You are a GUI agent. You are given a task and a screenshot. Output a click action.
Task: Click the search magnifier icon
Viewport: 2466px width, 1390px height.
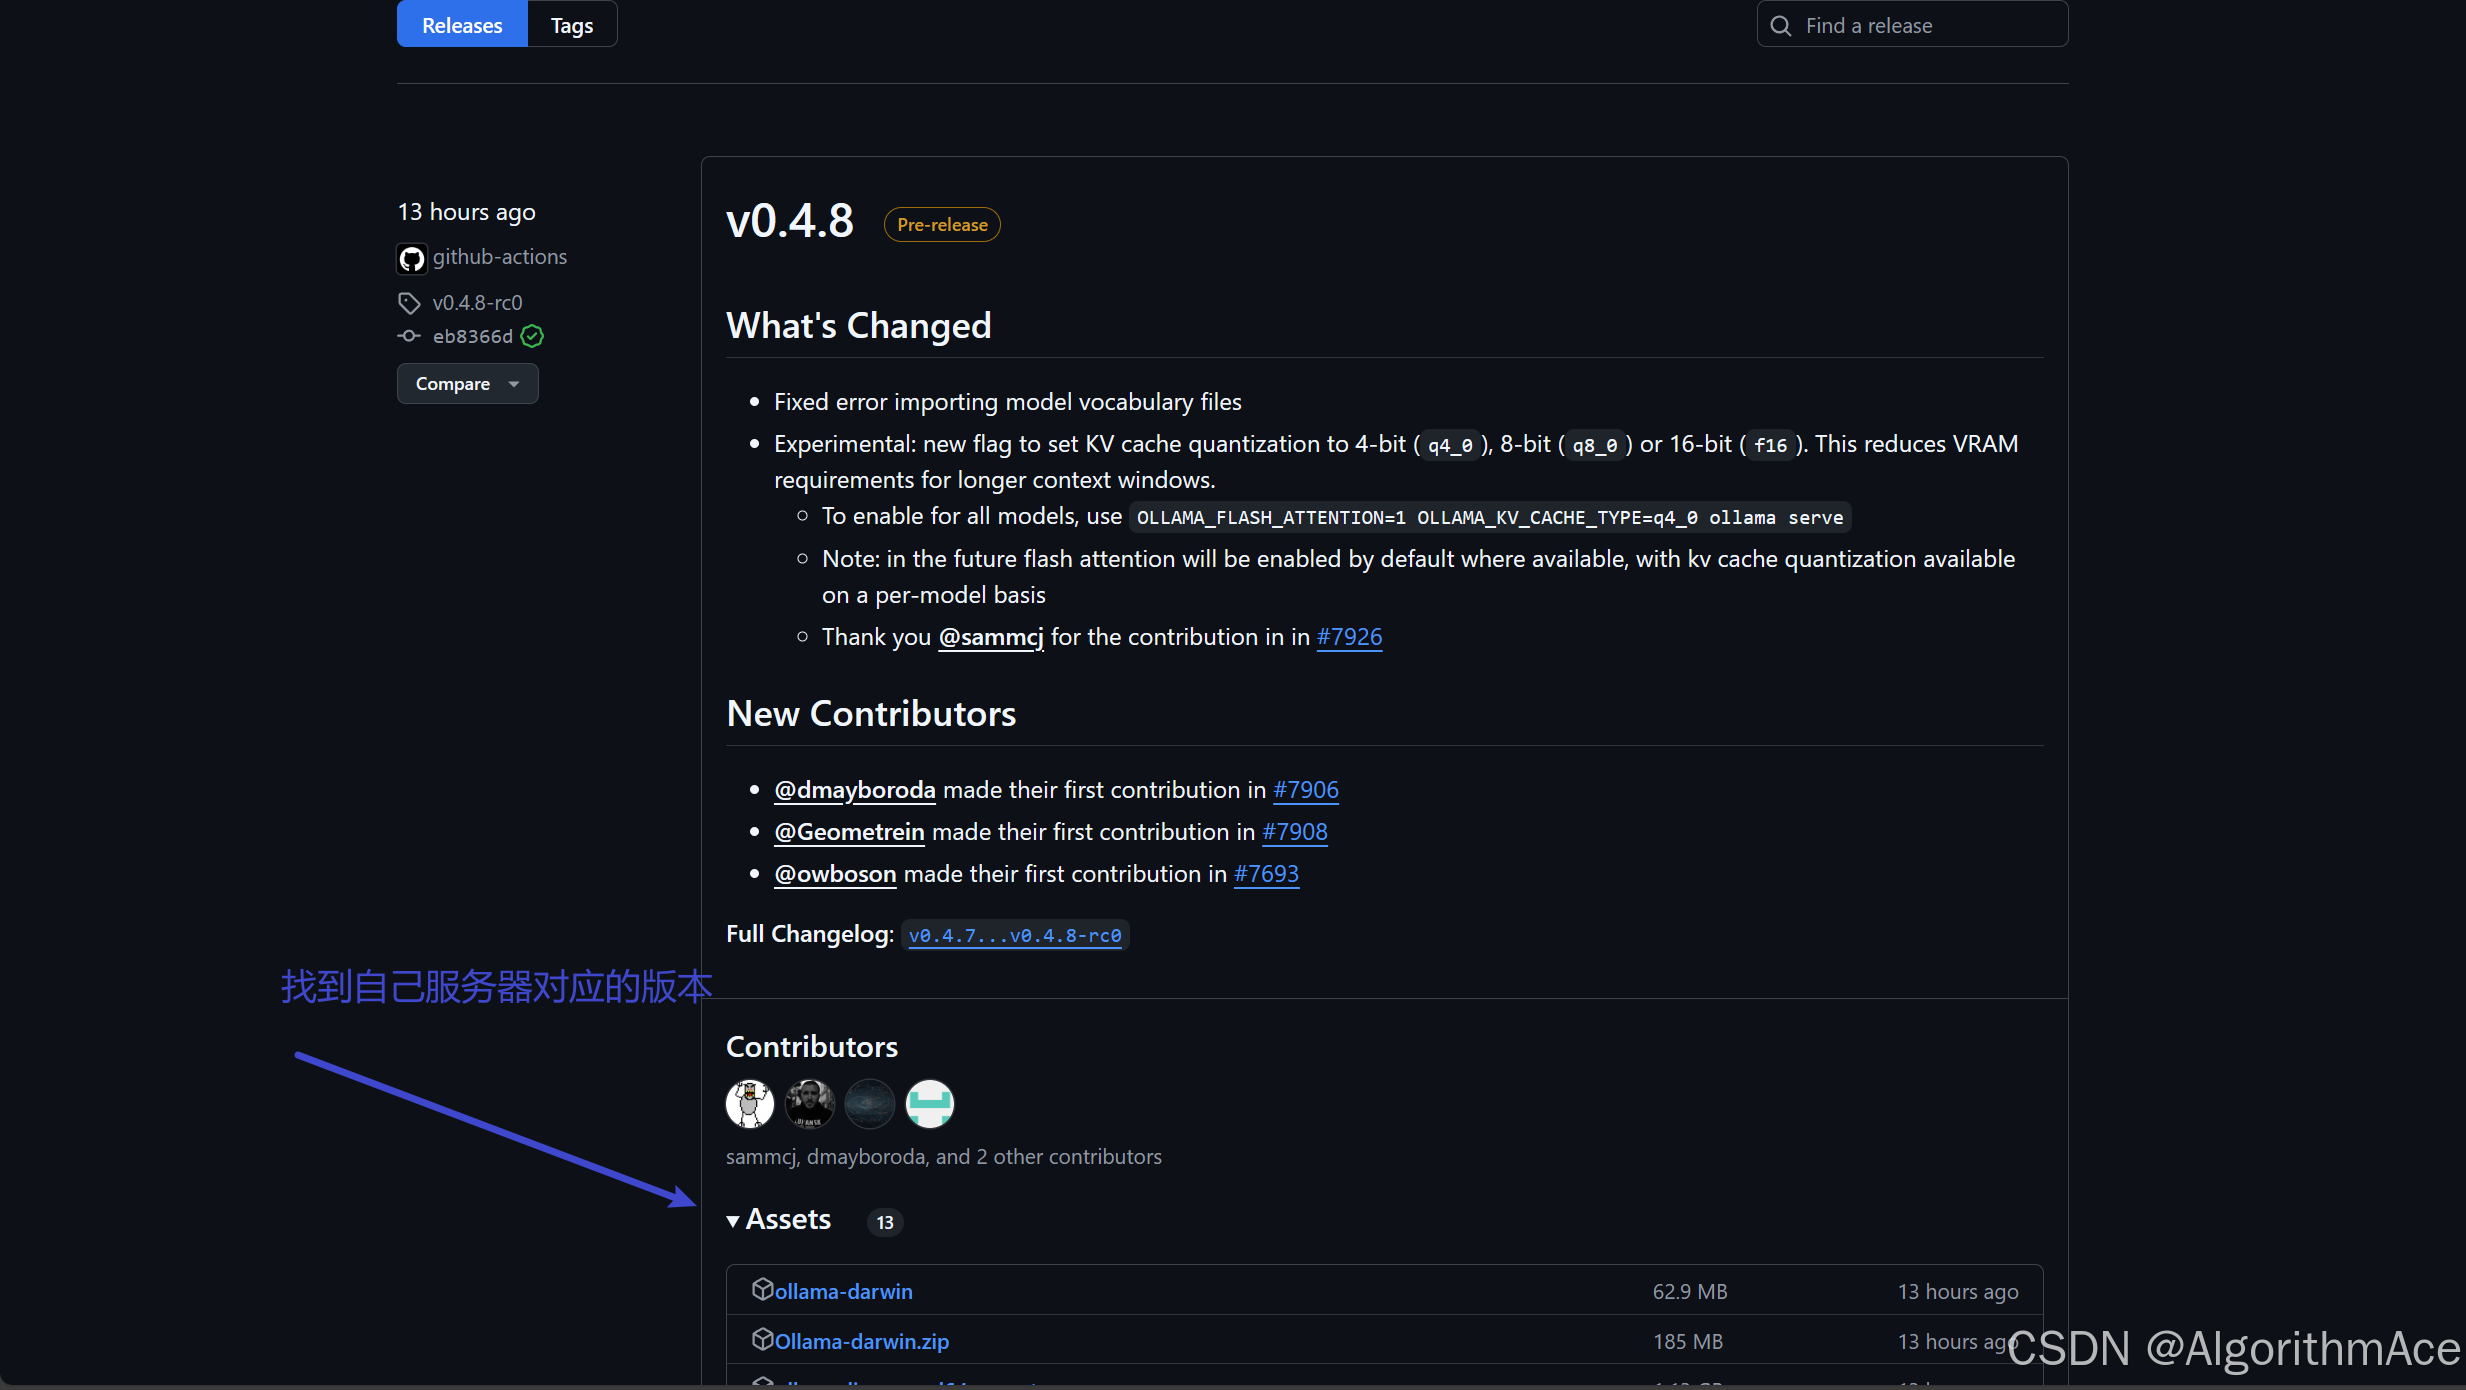pos(1781,26)
